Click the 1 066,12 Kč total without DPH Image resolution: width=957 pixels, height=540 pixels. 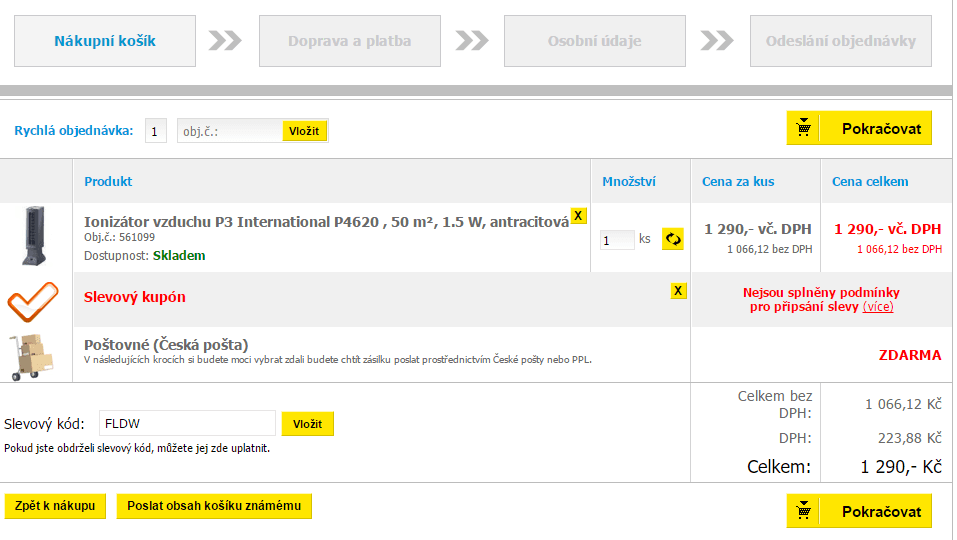(x=903, y=404)
